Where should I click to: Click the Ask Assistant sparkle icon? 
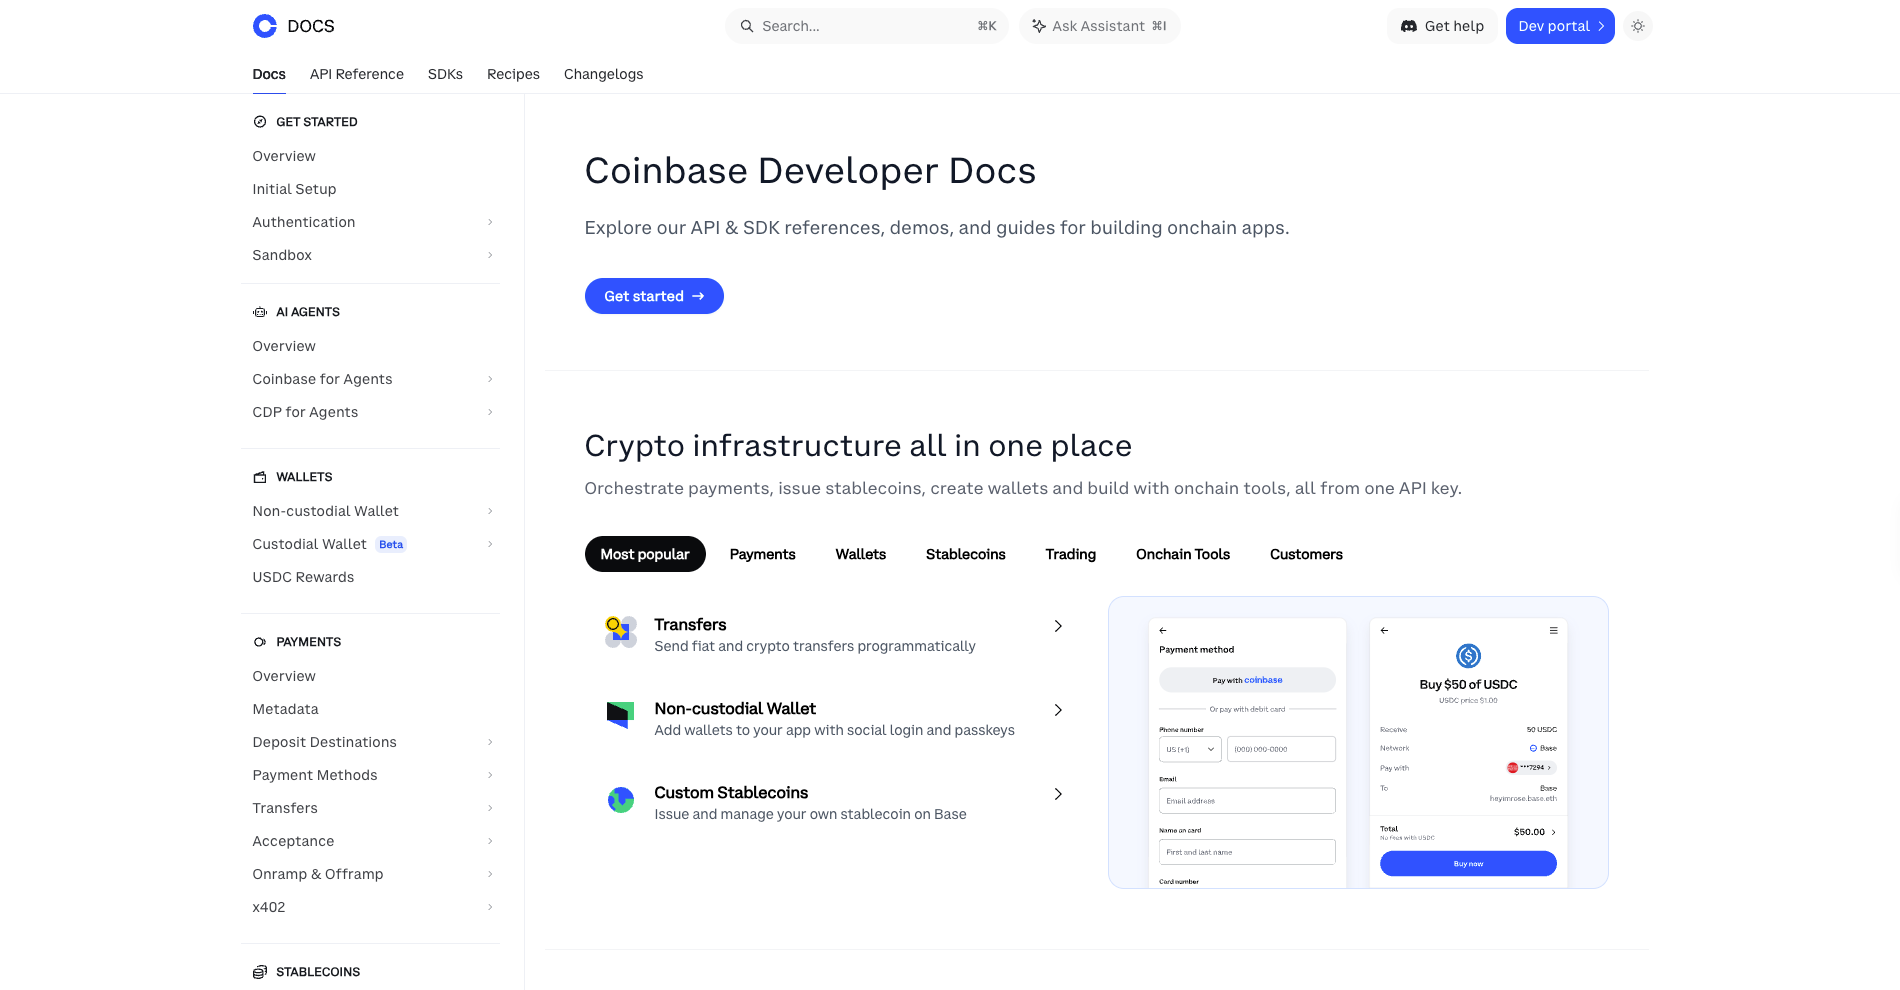point(1039,26)
